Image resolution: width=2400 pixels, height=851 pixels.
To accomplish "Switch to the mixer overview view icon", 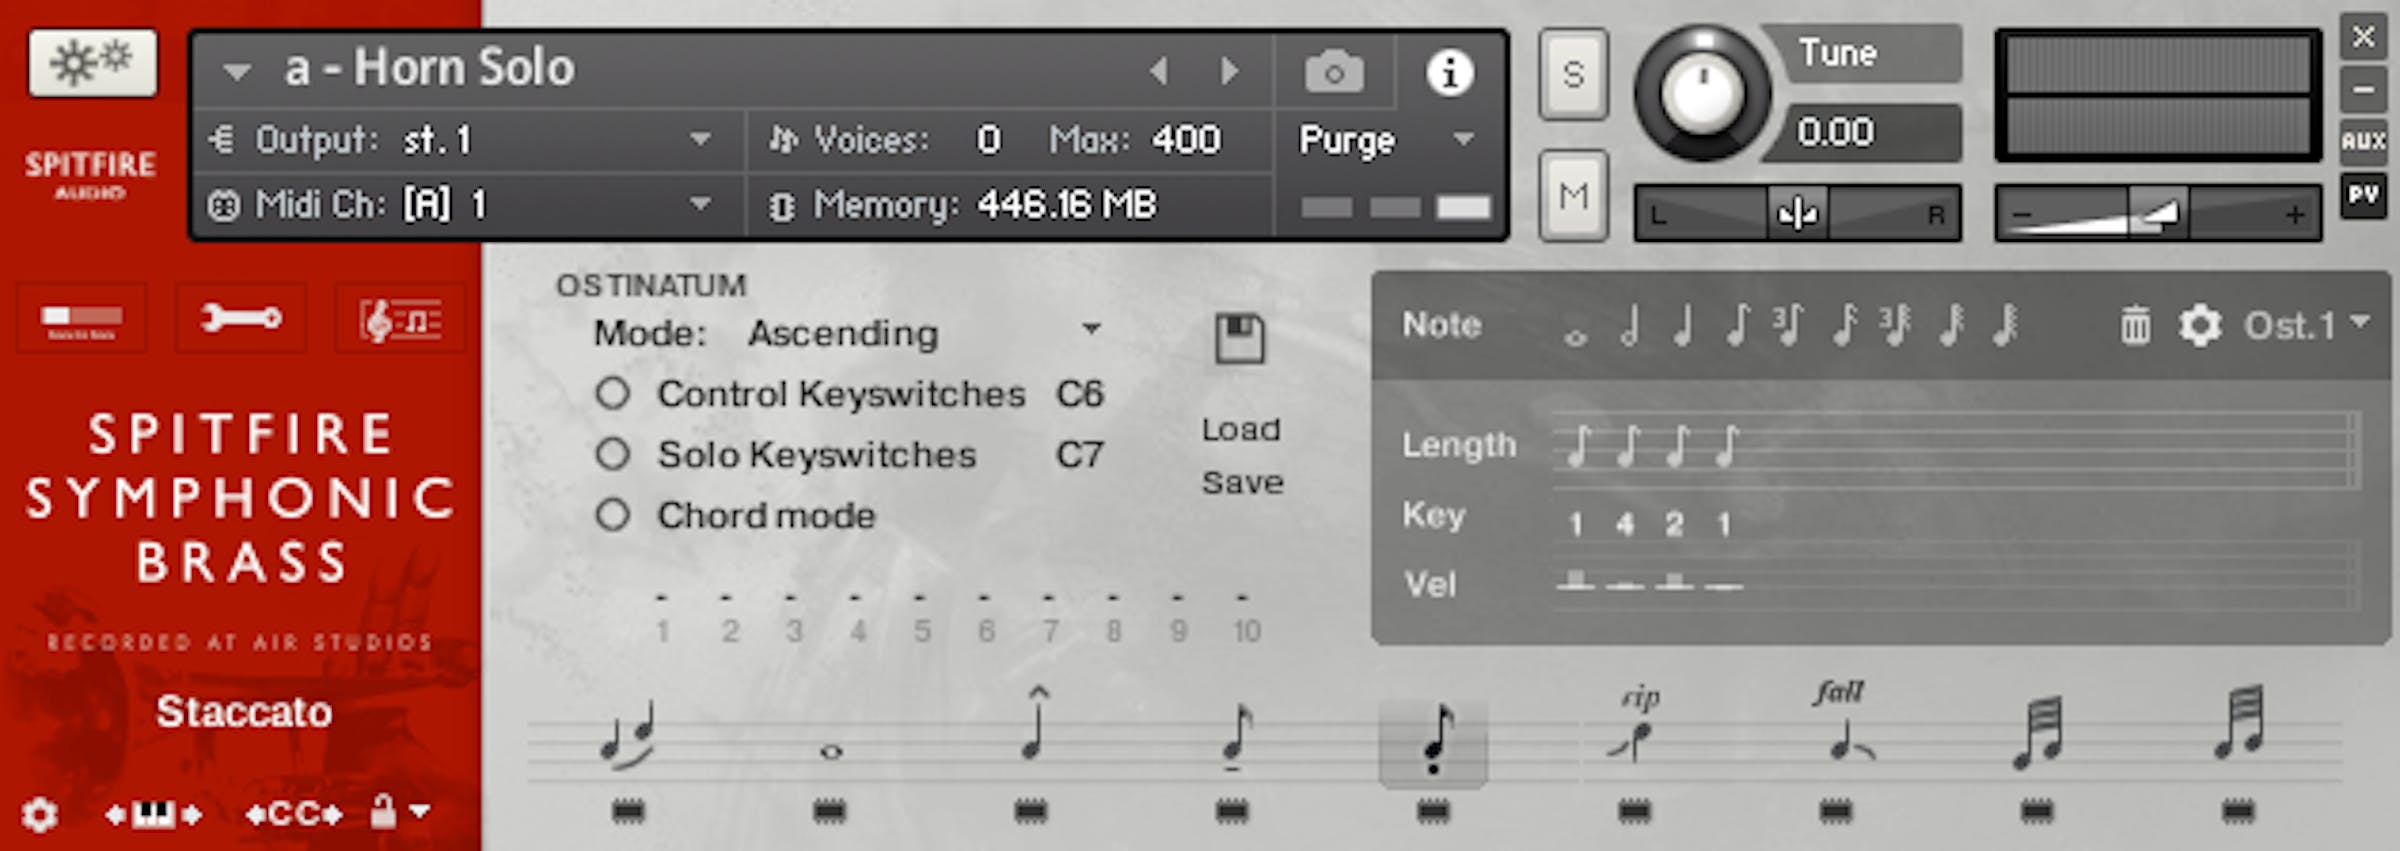I will 82,319.
